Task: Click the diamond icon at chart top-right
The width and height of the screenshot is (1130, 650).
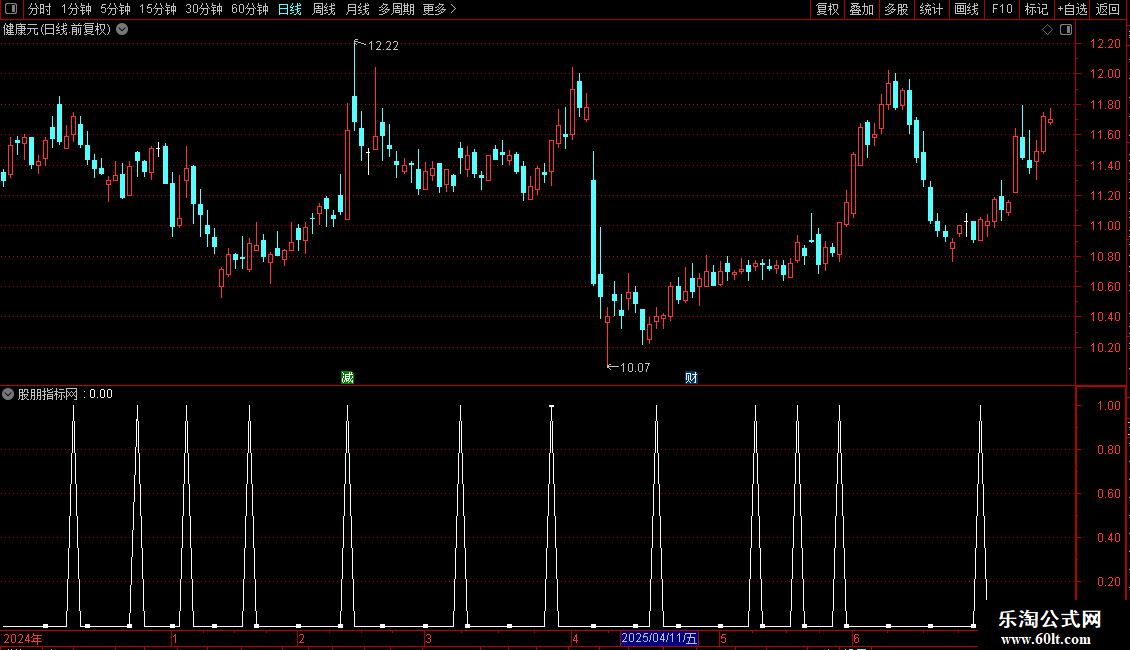Action: pyautogui.click(x=1047, y=30)
